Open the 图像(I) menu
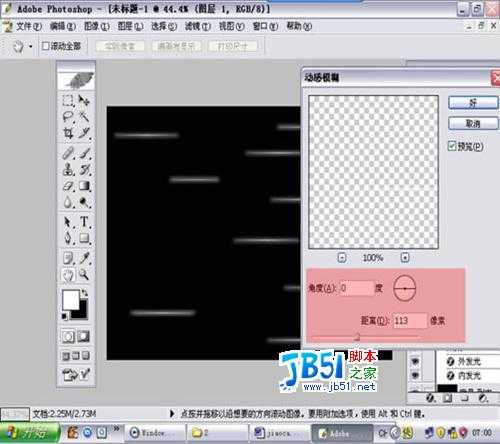 pyautogui.click(x=97, y=26)
